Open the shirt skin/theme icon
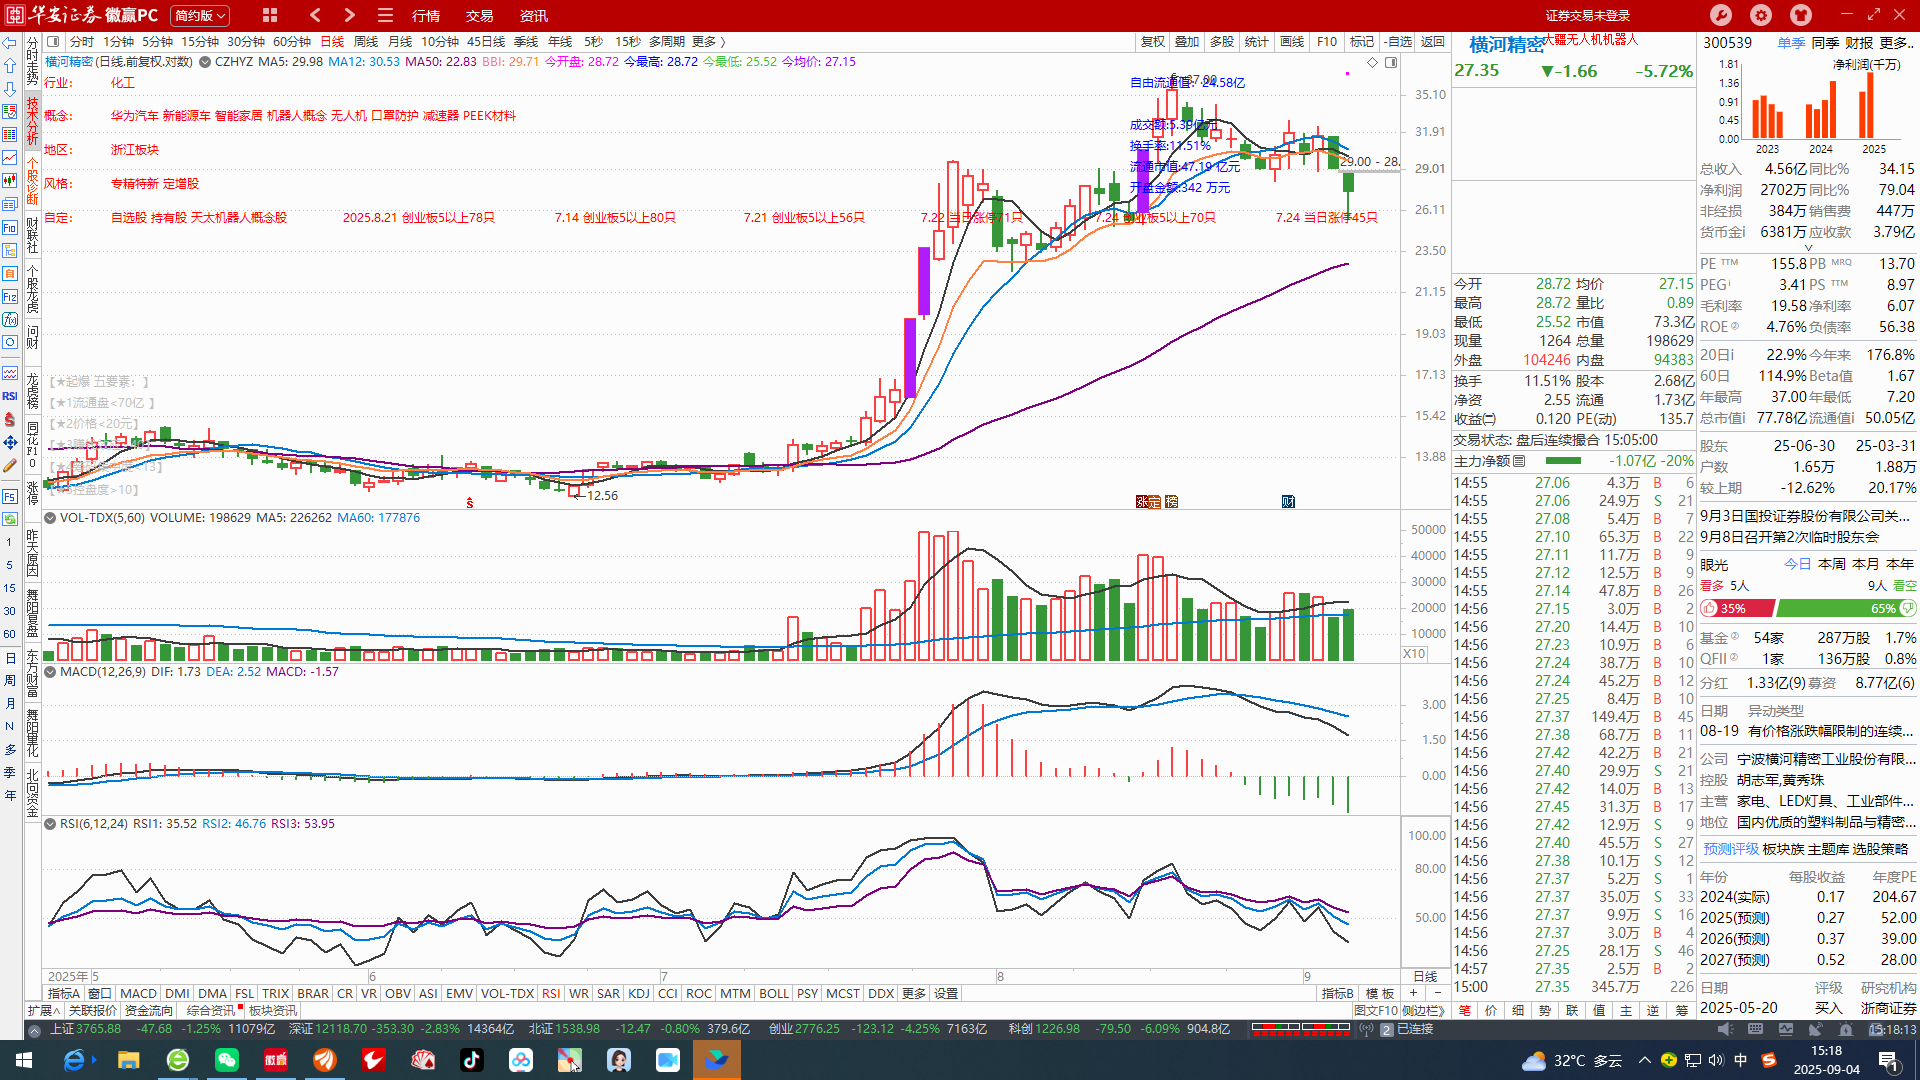The width and height of the screenshot is (1920, 1080). click(1801, 15)
